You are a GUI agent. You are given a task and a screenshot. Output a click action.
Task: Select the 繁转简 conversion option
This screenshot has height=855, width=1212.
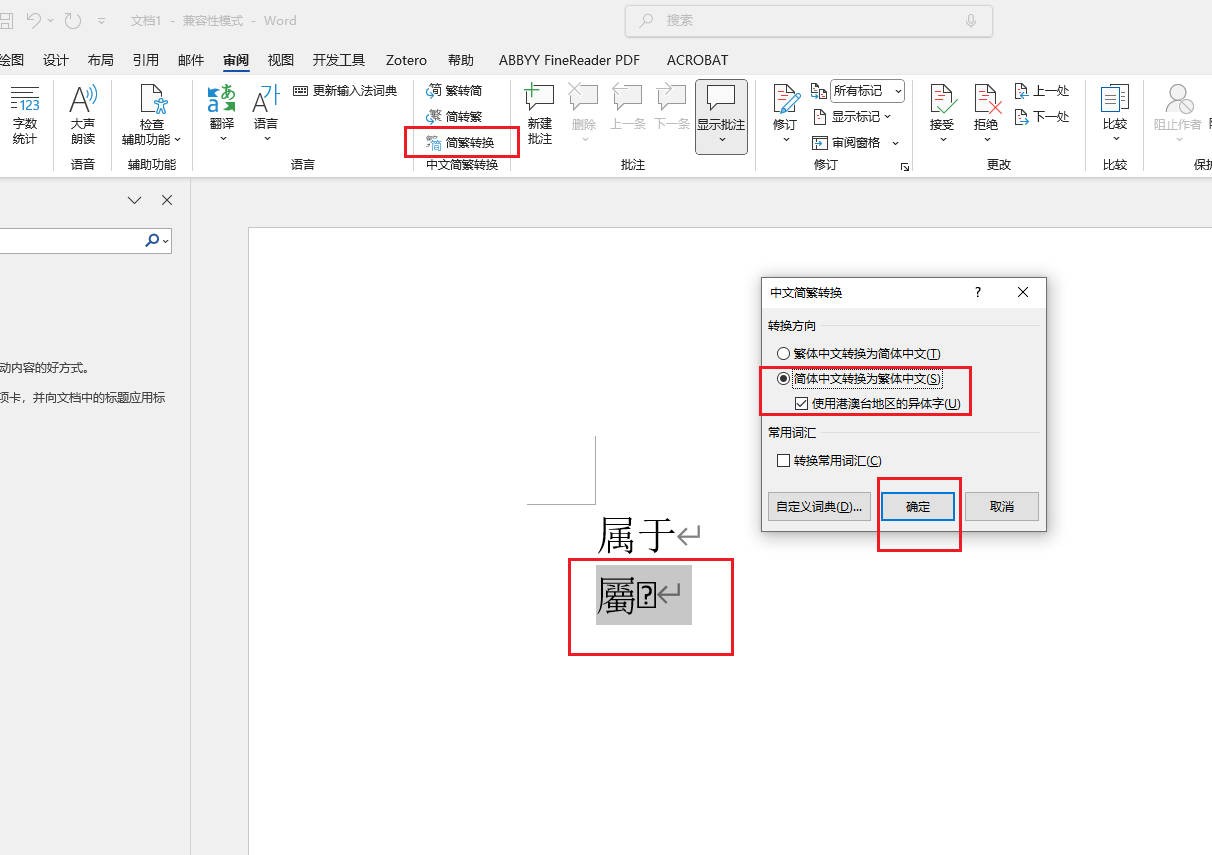(456, 89)
